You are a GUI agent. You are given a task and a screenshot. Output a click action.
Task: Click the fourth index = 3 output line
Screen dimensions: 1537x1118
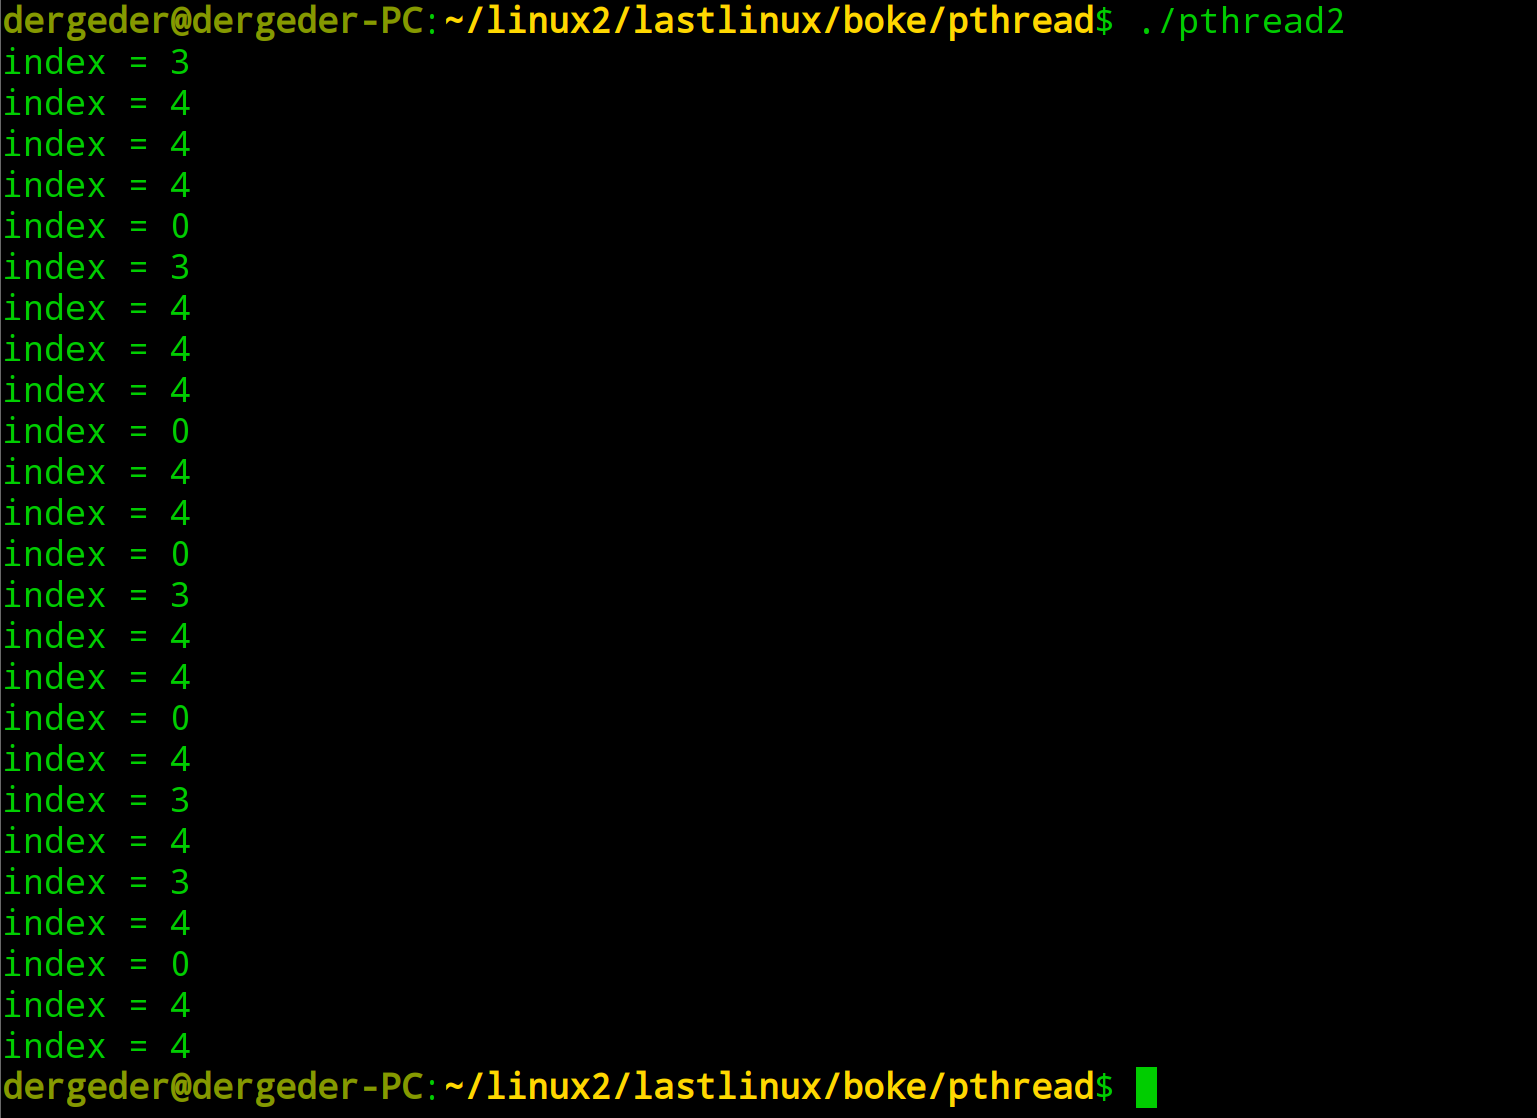96,801
